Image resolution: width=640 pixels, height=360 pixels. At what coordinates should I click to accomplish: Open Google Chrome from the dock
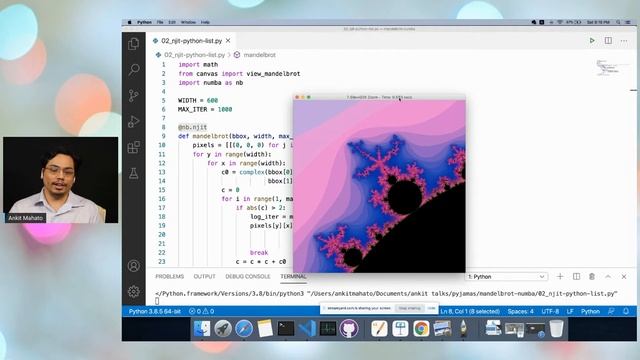421,328
